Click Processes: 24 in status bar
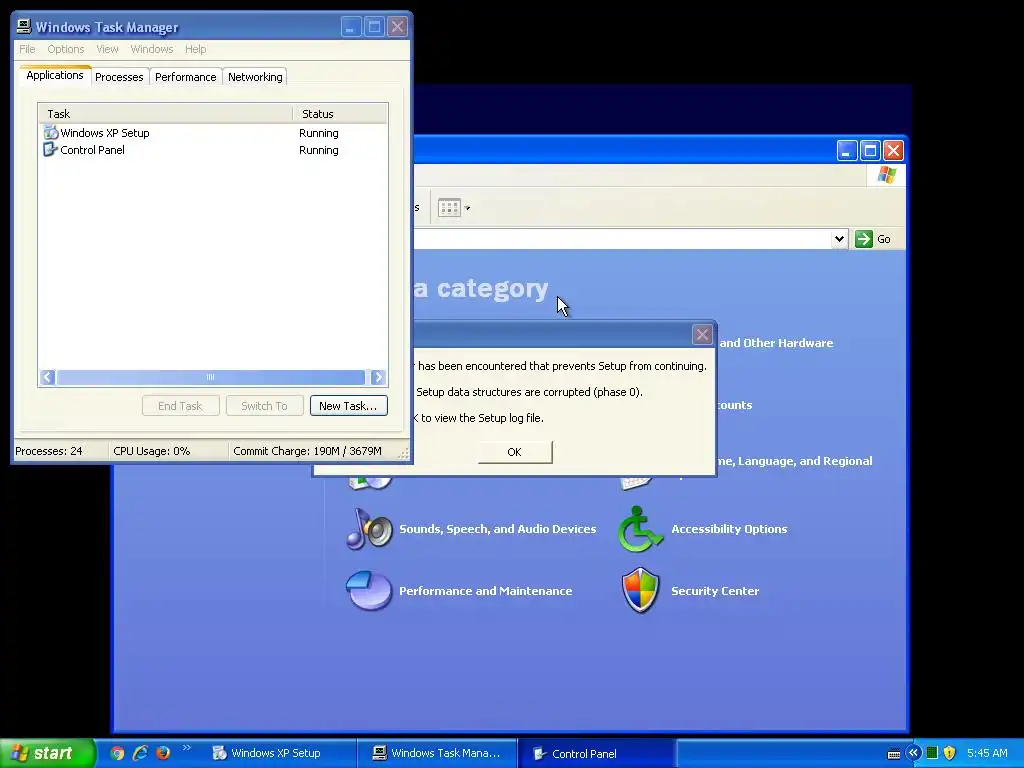 click(x=49, y=451)
